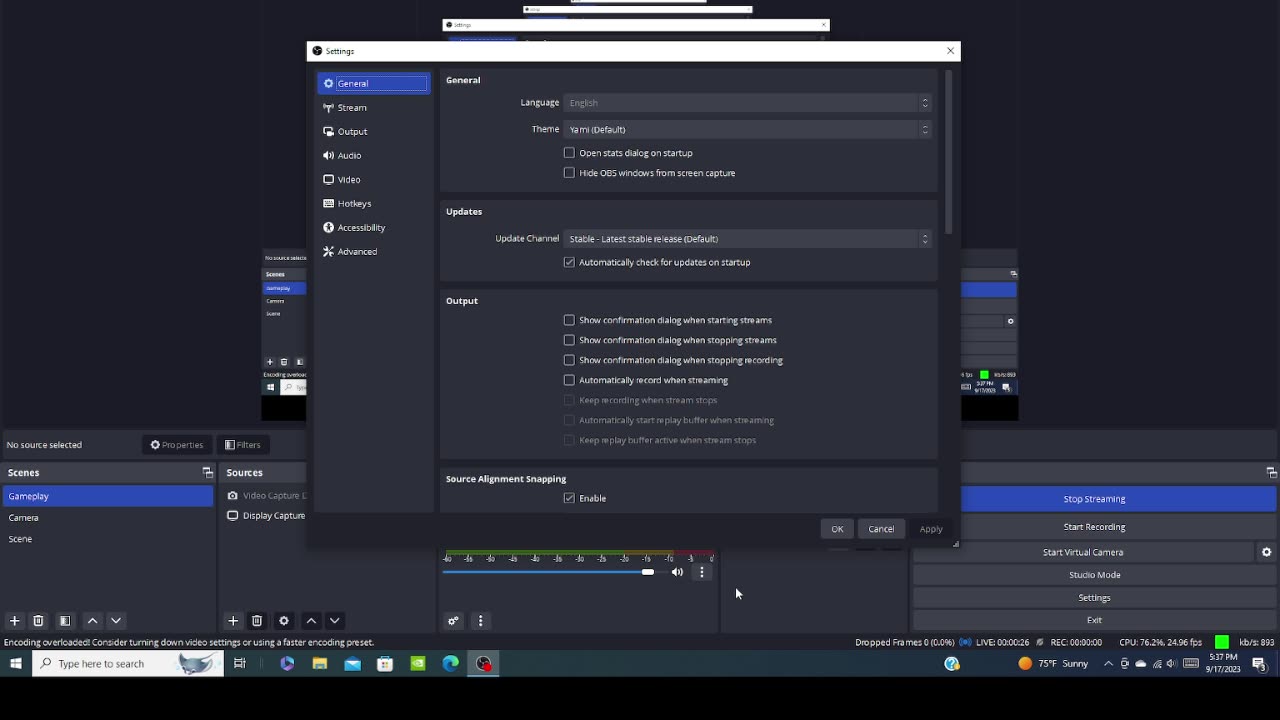Viewport: 1280px width, 720px height.
Task: Open the Filters button above Scenes
Action: click(242, 445)
